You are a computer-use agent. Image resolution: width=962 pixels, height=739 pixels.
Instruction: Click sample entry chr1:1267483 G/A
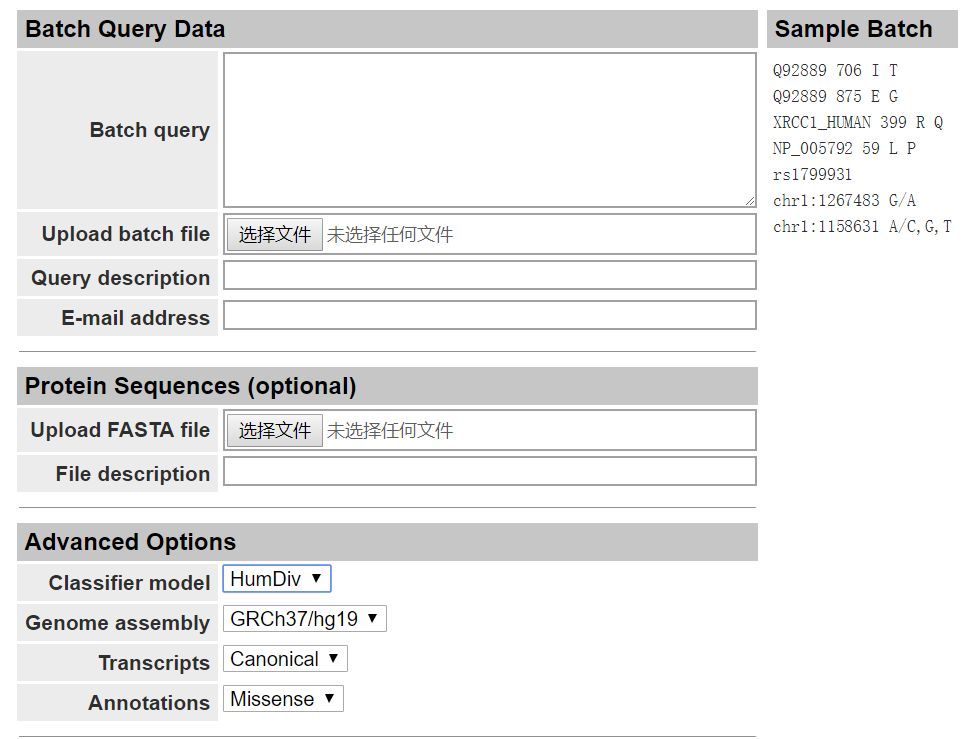click(844, 201)
